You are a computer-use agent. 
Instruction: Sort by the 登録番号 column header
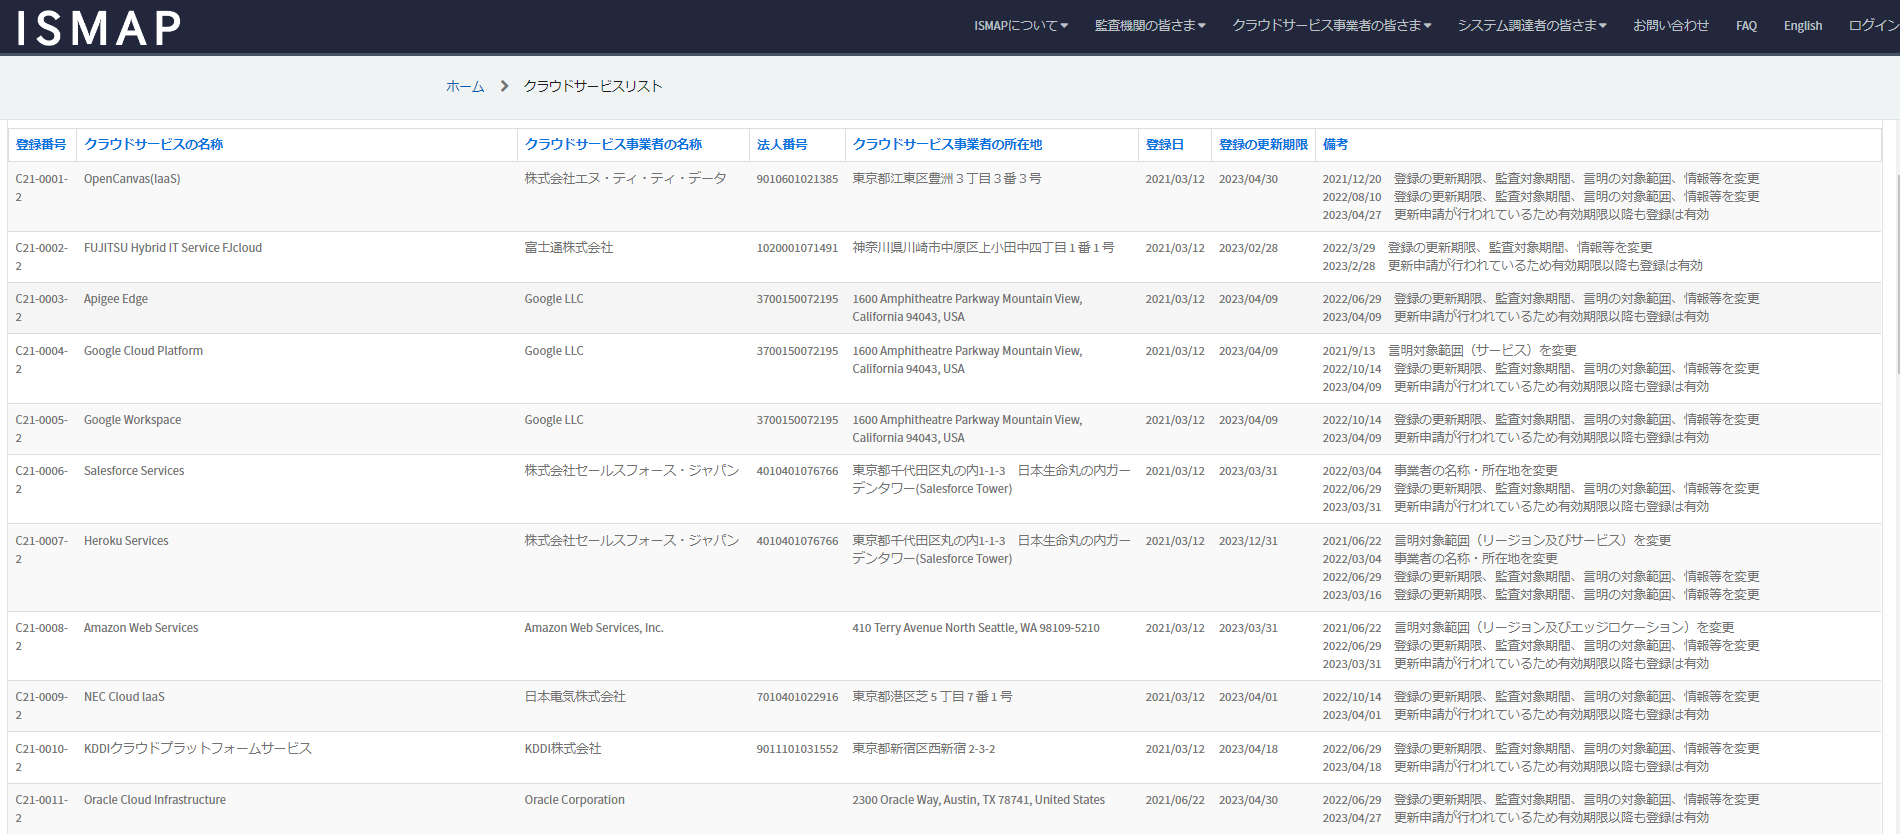click(41, 145)
